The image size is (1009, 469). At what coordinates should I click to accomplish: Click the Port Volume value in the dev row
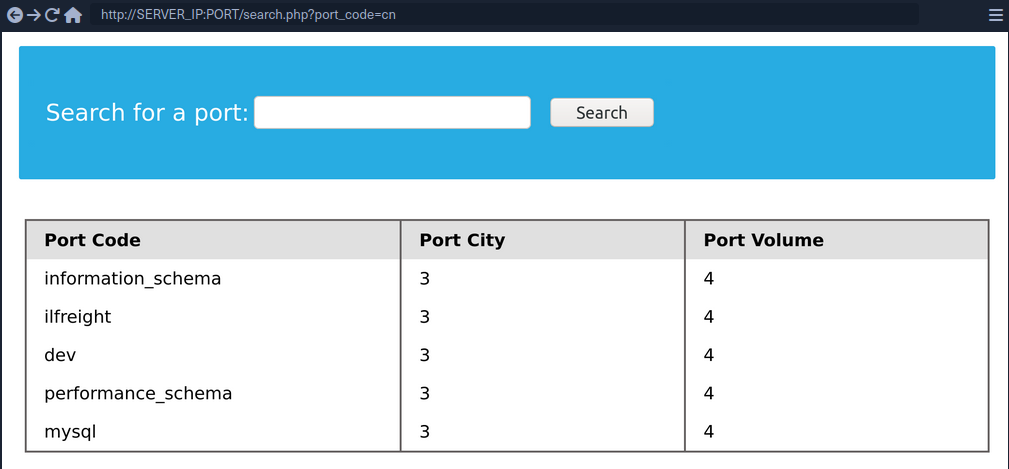(709, 355)
